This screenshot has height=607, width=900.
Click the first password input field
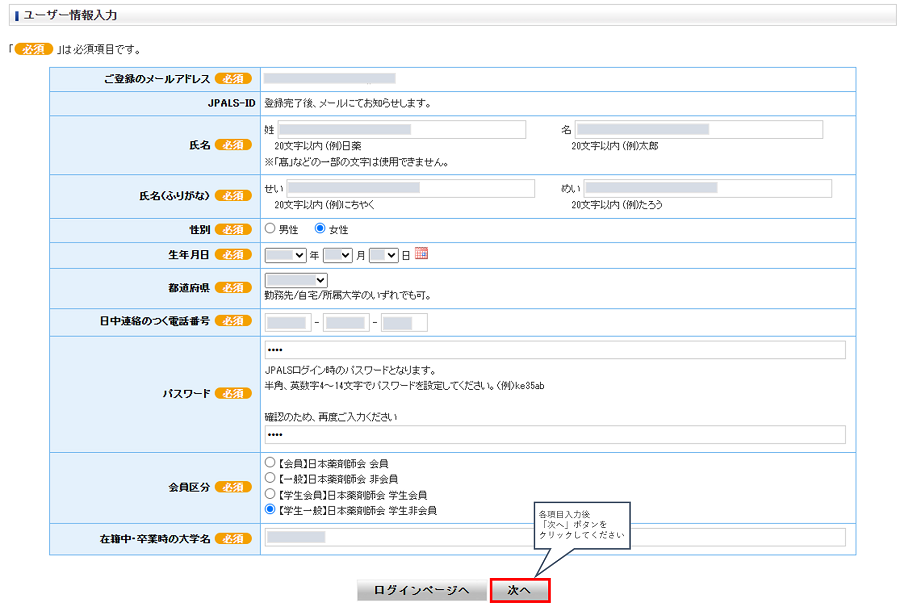(x=555, y=350)
